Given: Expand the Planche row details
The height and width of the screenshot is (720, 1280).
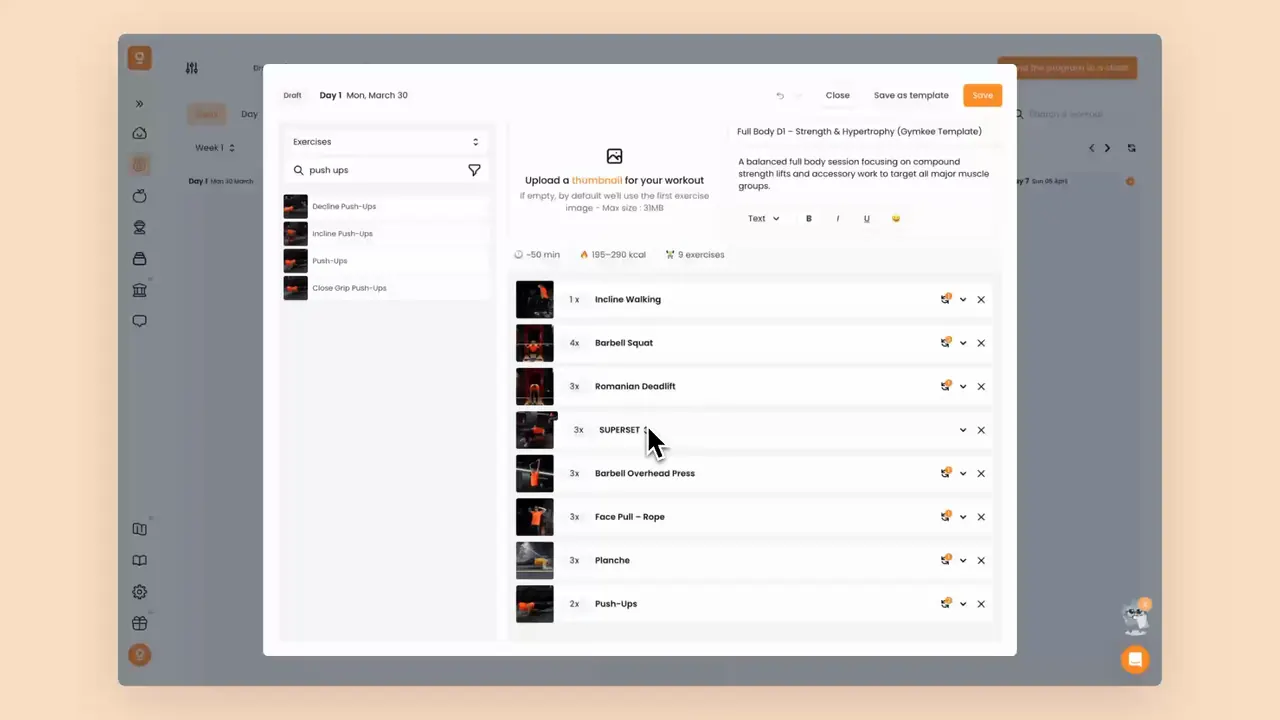Looking at the screenshot, I should pyautogui.click(x=963, y=560).
